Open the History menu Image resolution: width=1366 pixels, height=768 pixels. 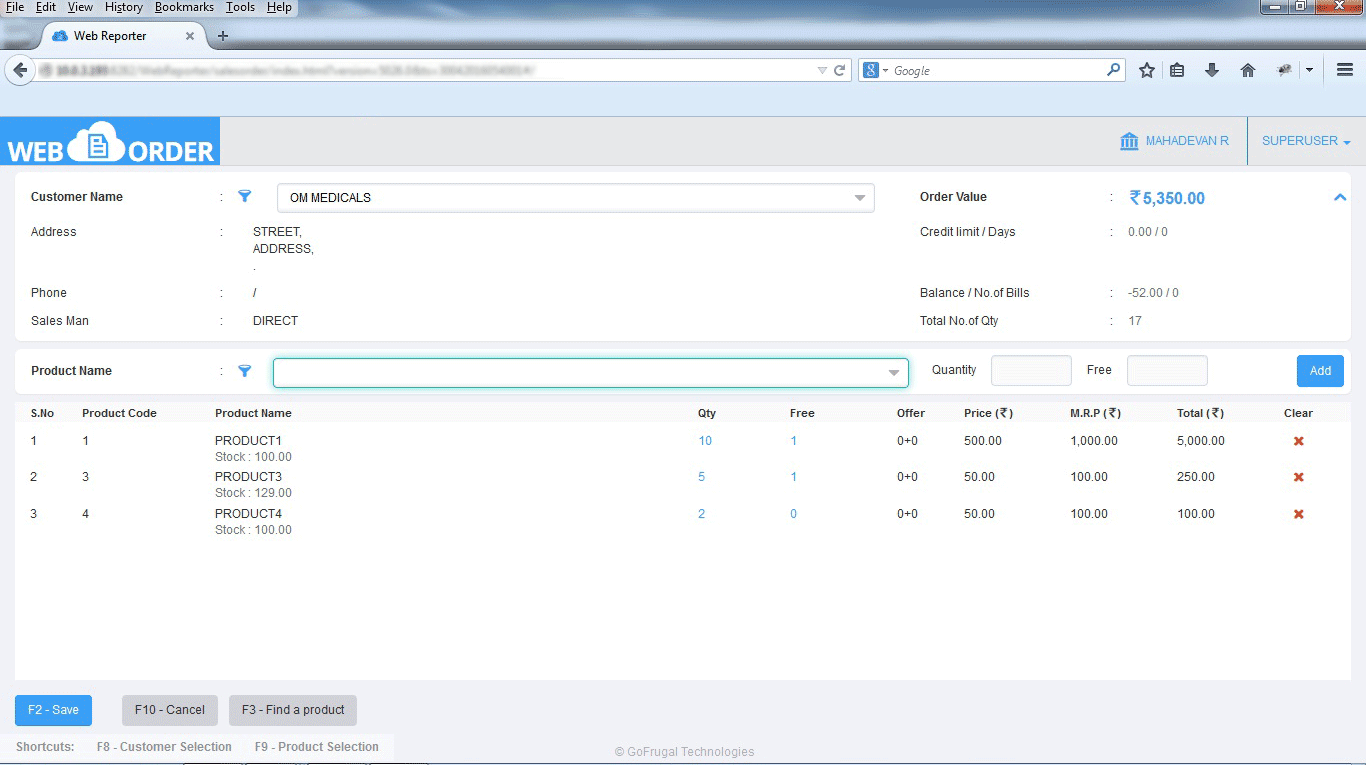click(124, 7)
